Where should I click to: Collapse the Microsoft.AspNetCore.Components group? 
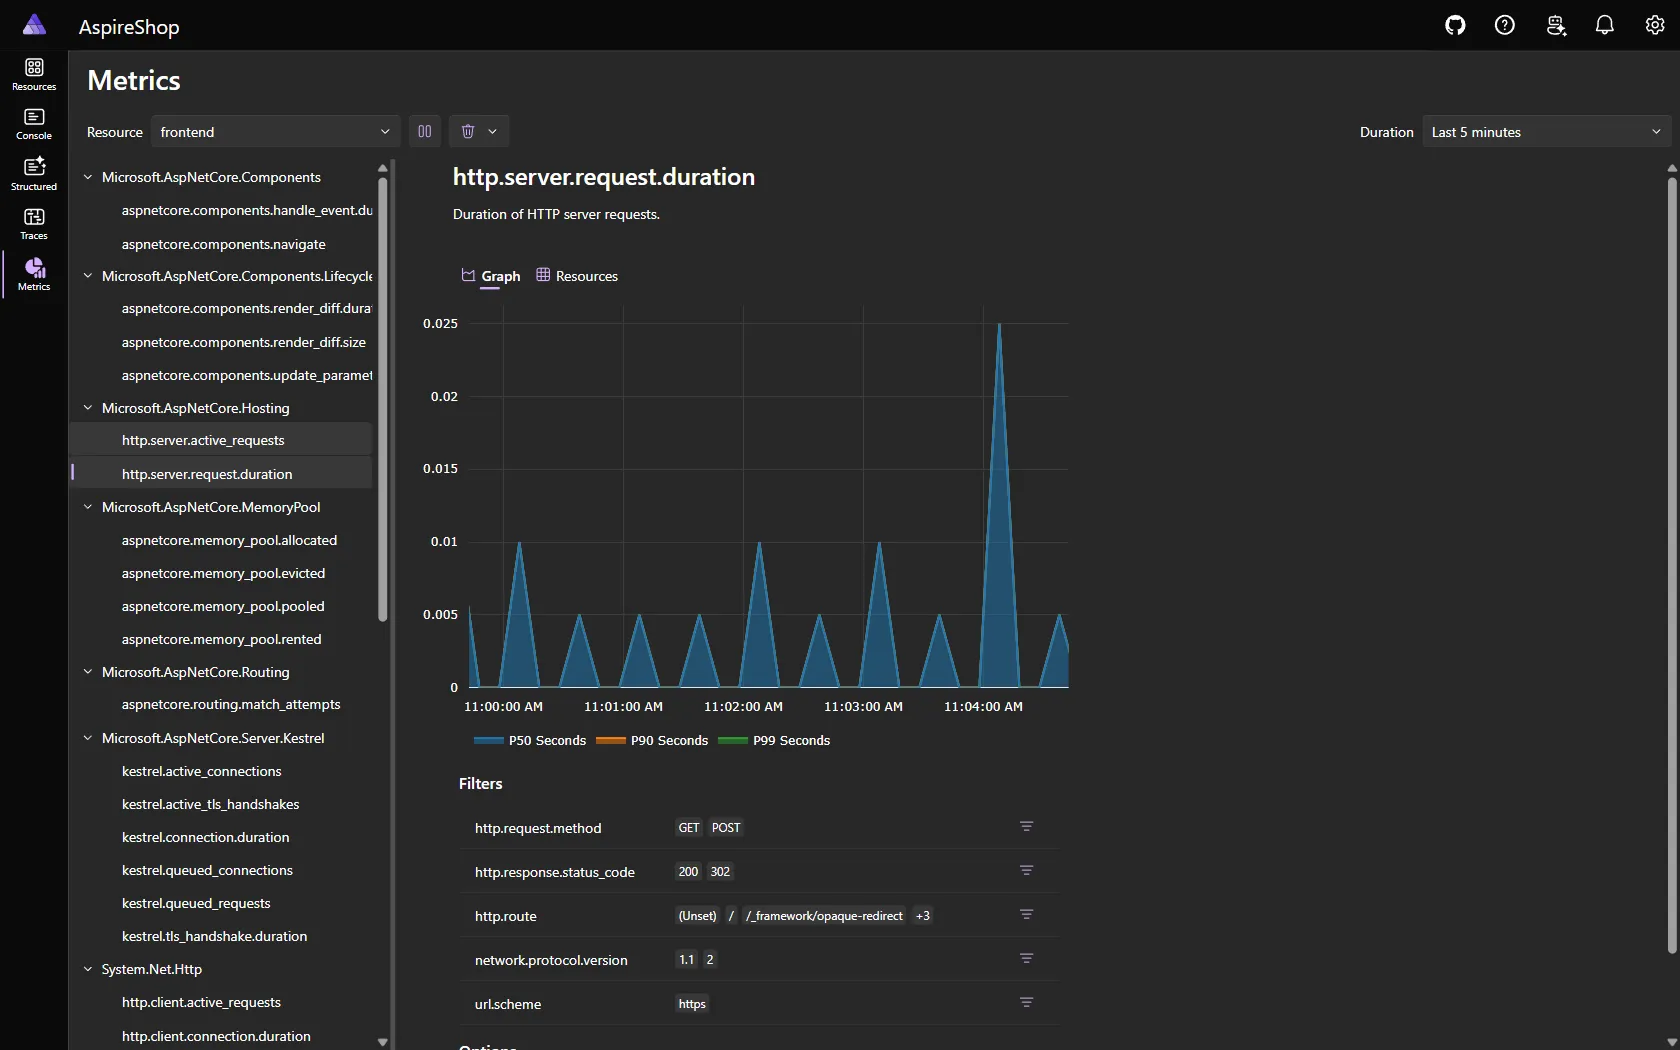tap(88, 177)
